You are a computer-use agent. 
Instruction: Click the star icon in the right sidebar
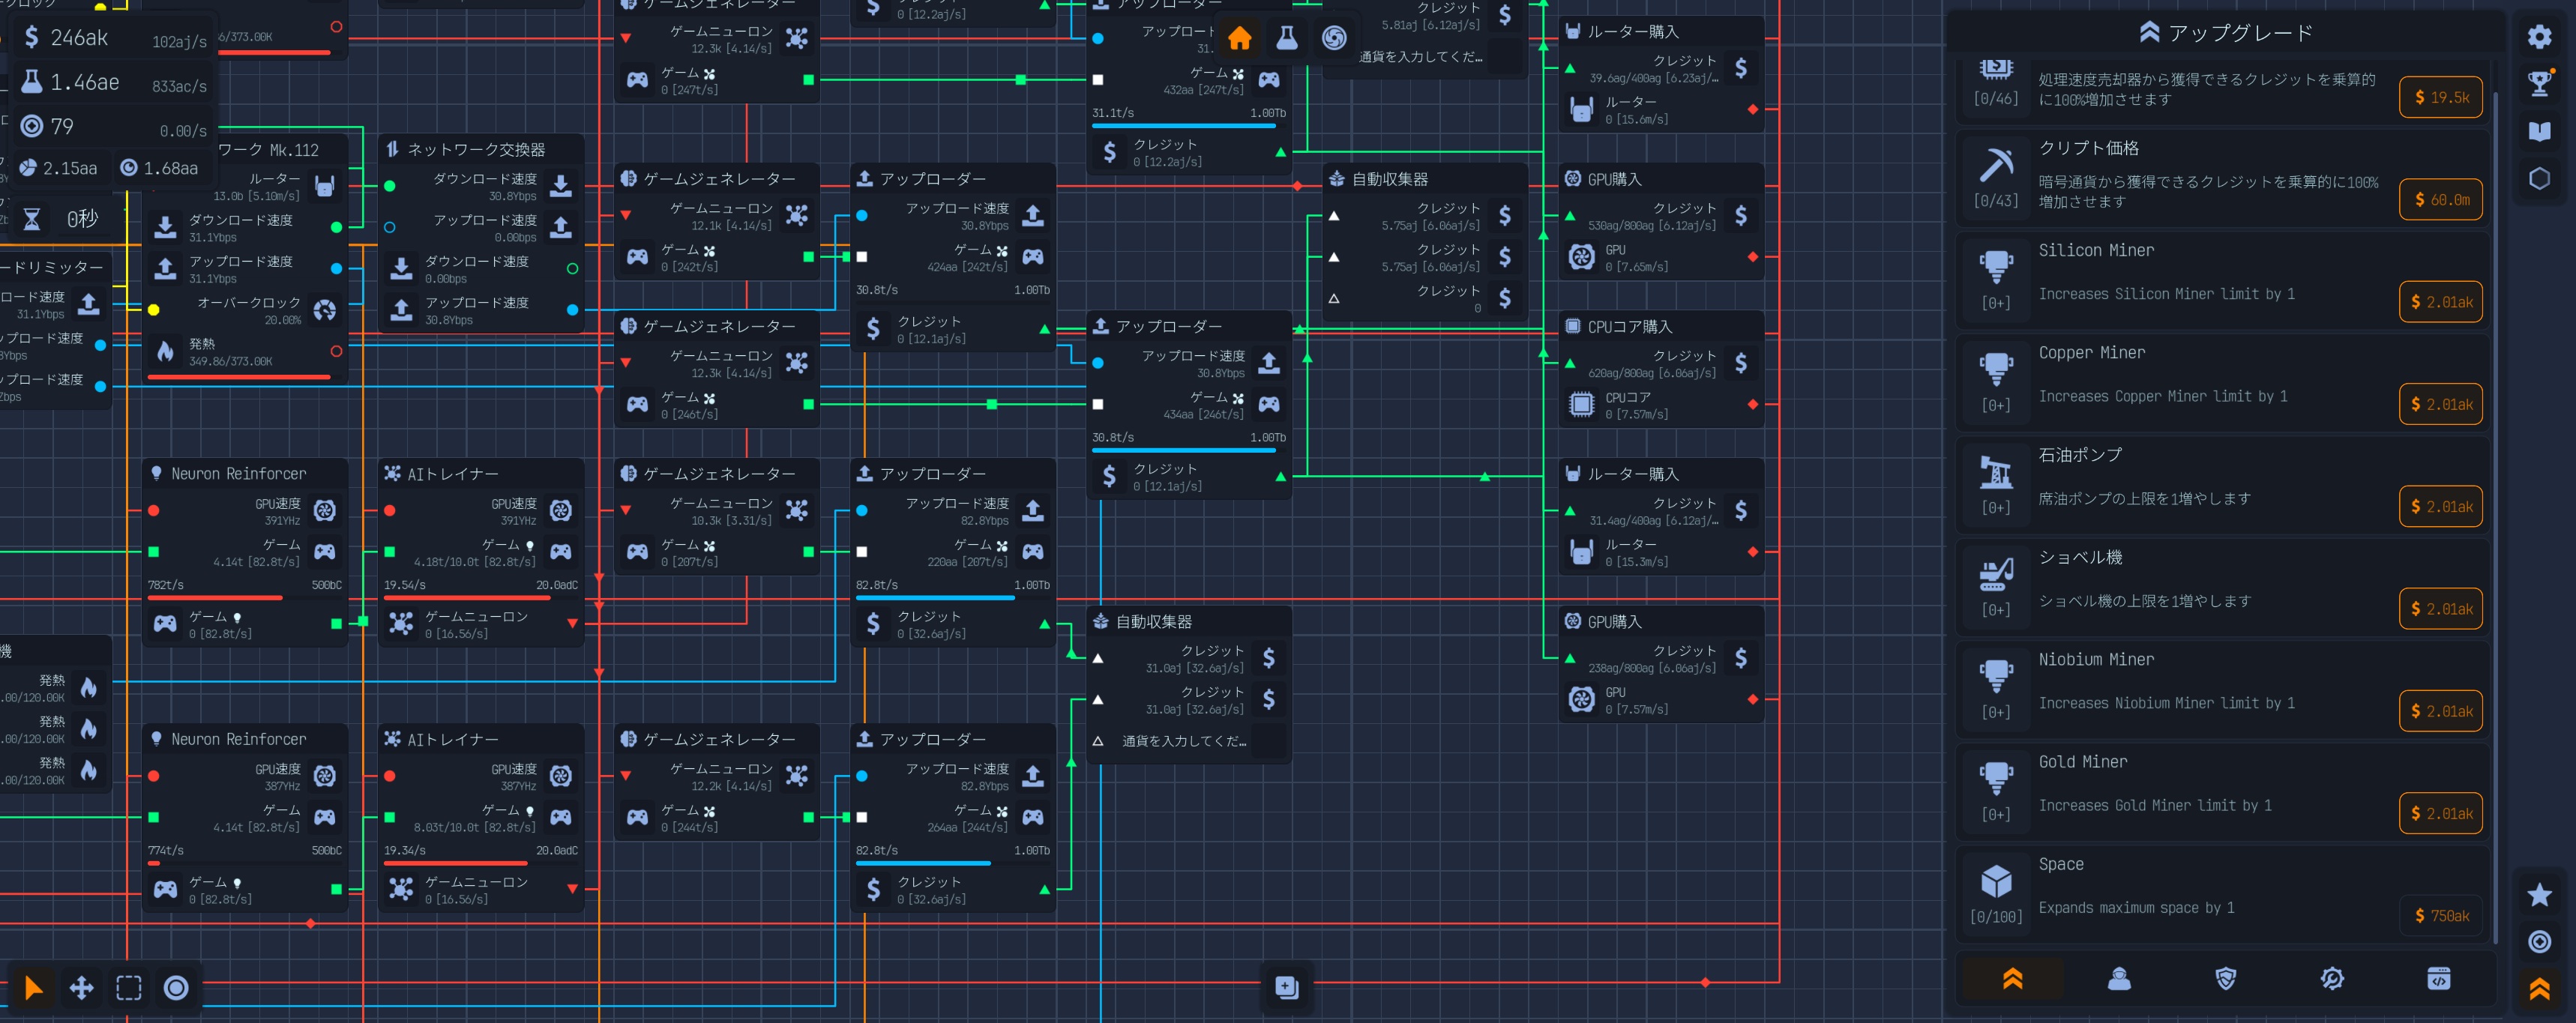pyautogui.click(x=2539, y=894)
